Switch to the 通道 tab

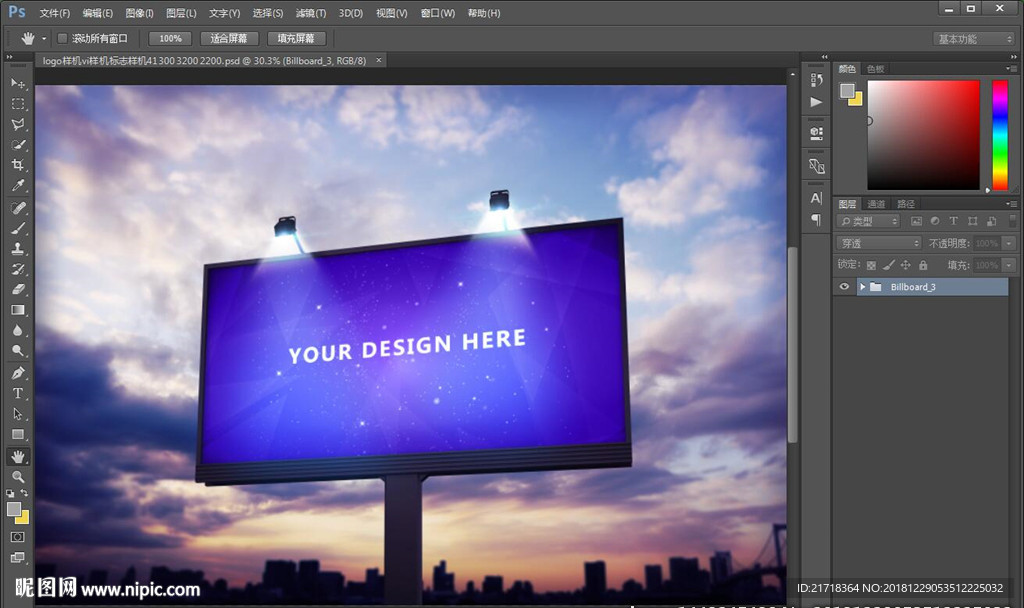click(x=876, y=204)
